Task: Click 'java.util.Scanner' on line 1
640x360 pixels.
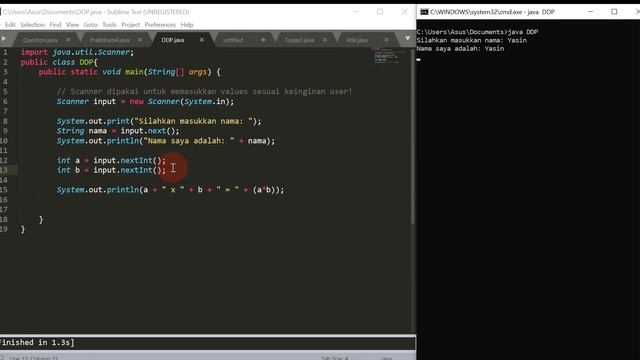Action: tap(91, 52)
